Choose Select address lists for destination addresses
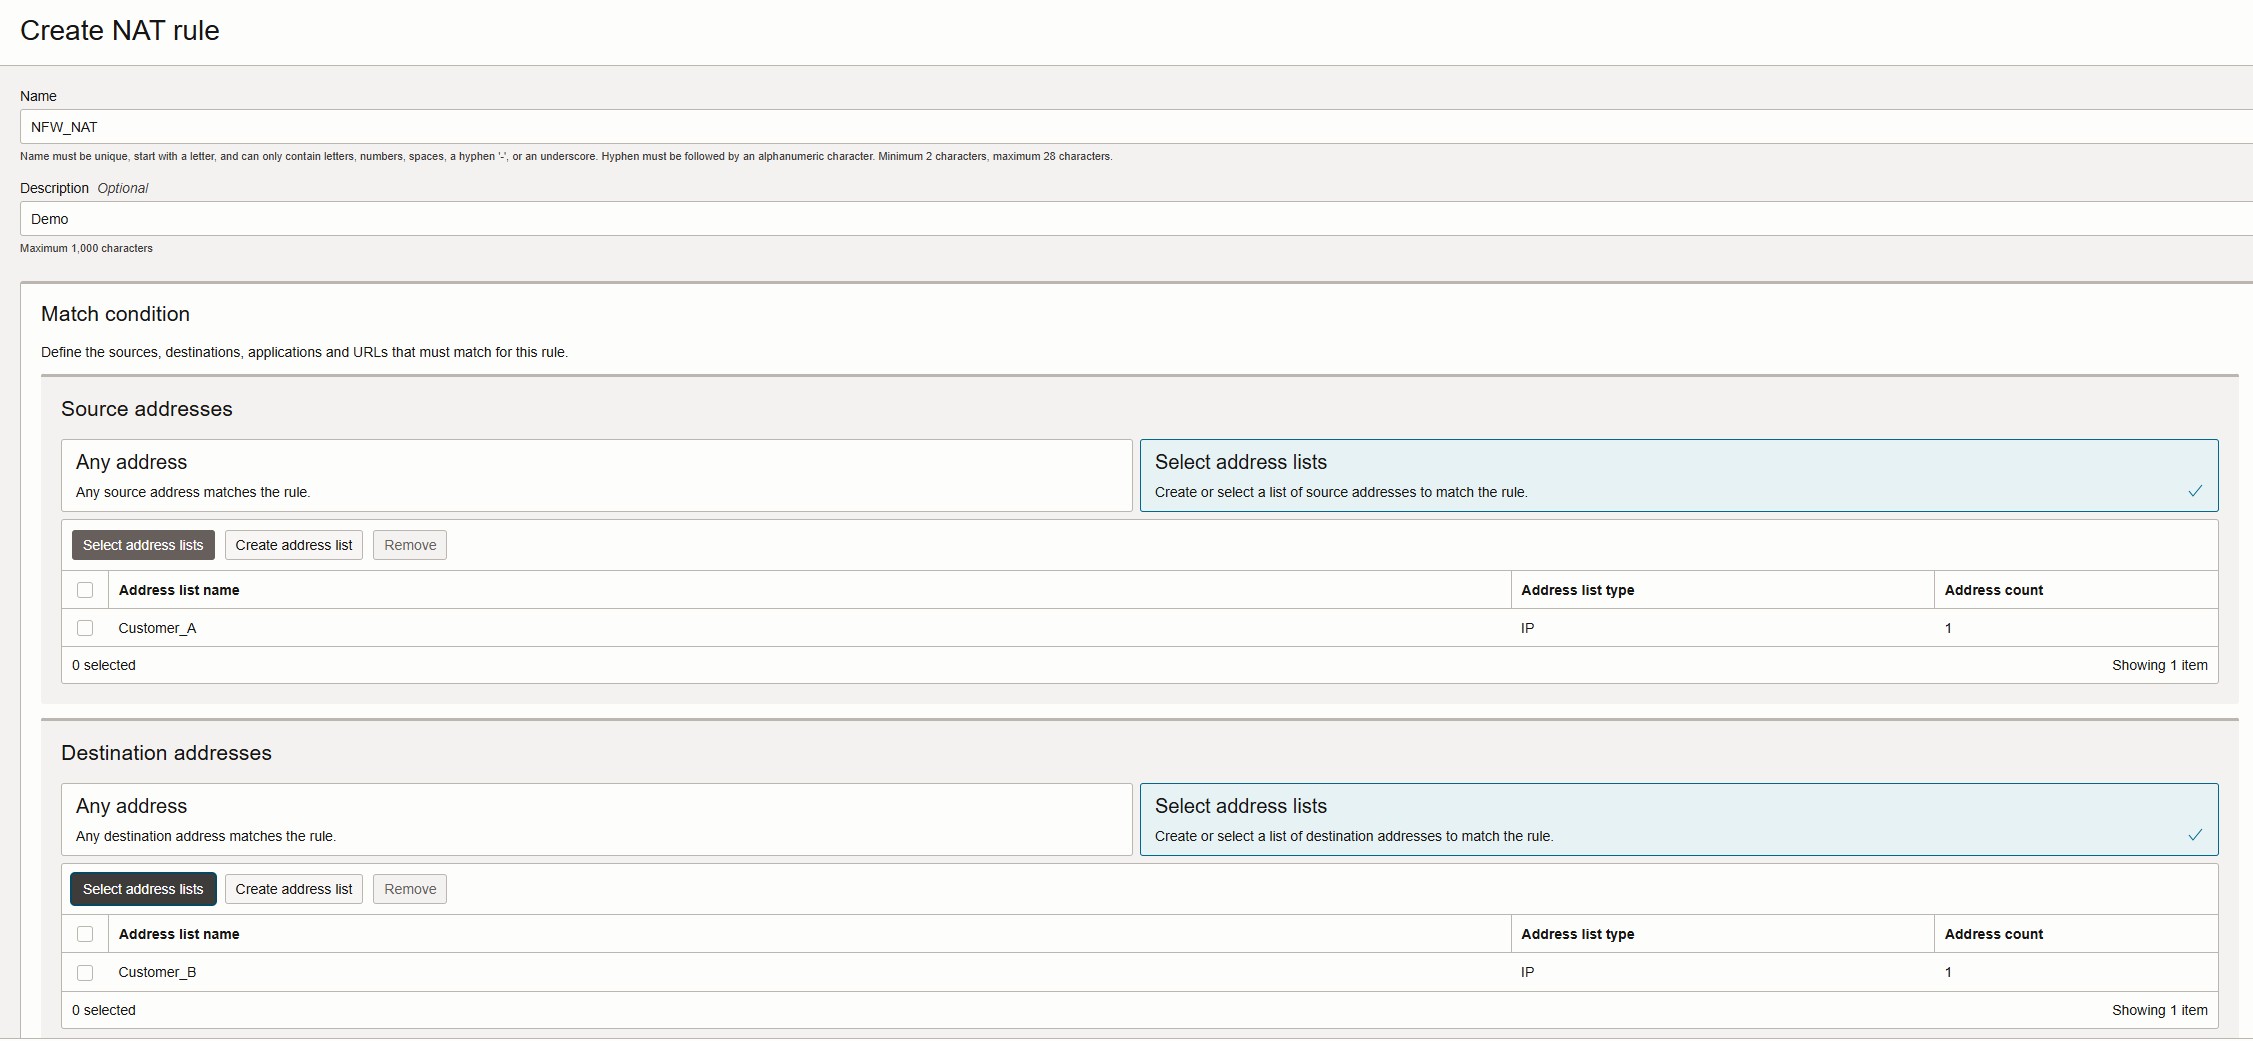 (x=1678, y=820)
